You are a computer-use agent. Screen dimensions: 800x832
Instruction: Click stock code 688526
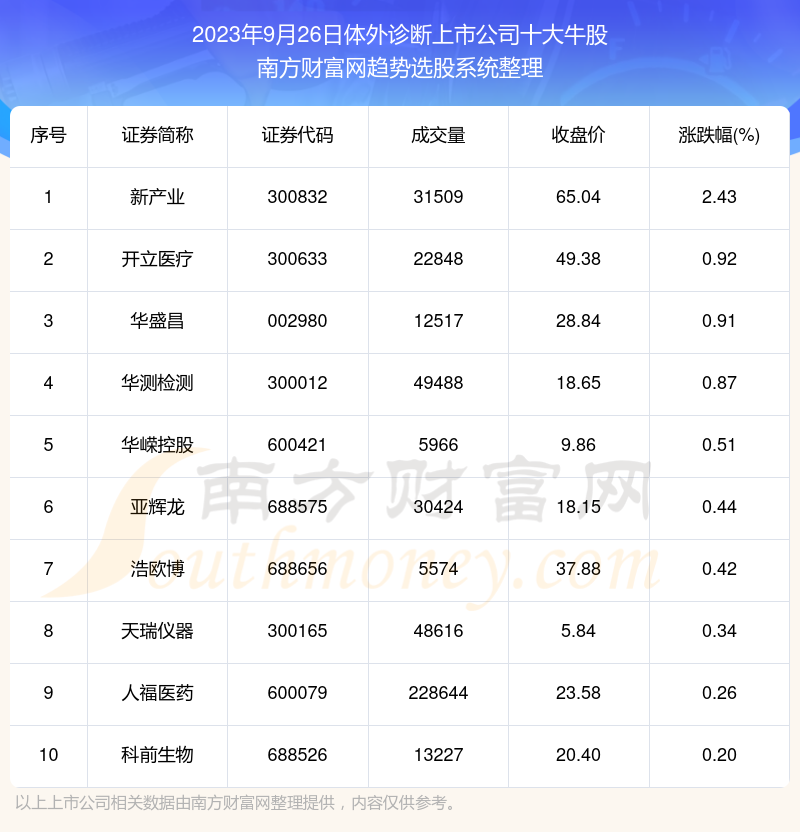[x=297, y=755]
